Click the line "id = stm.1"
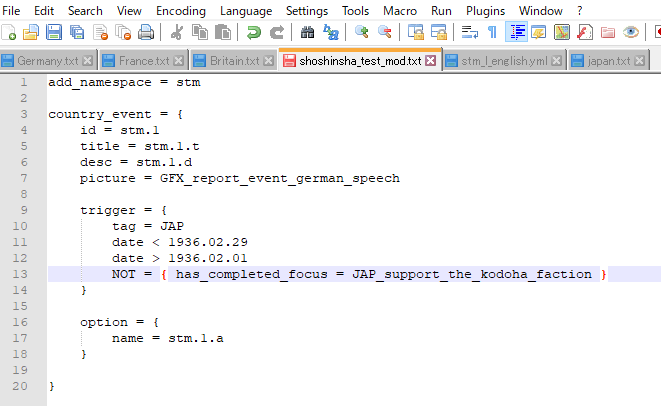 (x=120, y=130)
